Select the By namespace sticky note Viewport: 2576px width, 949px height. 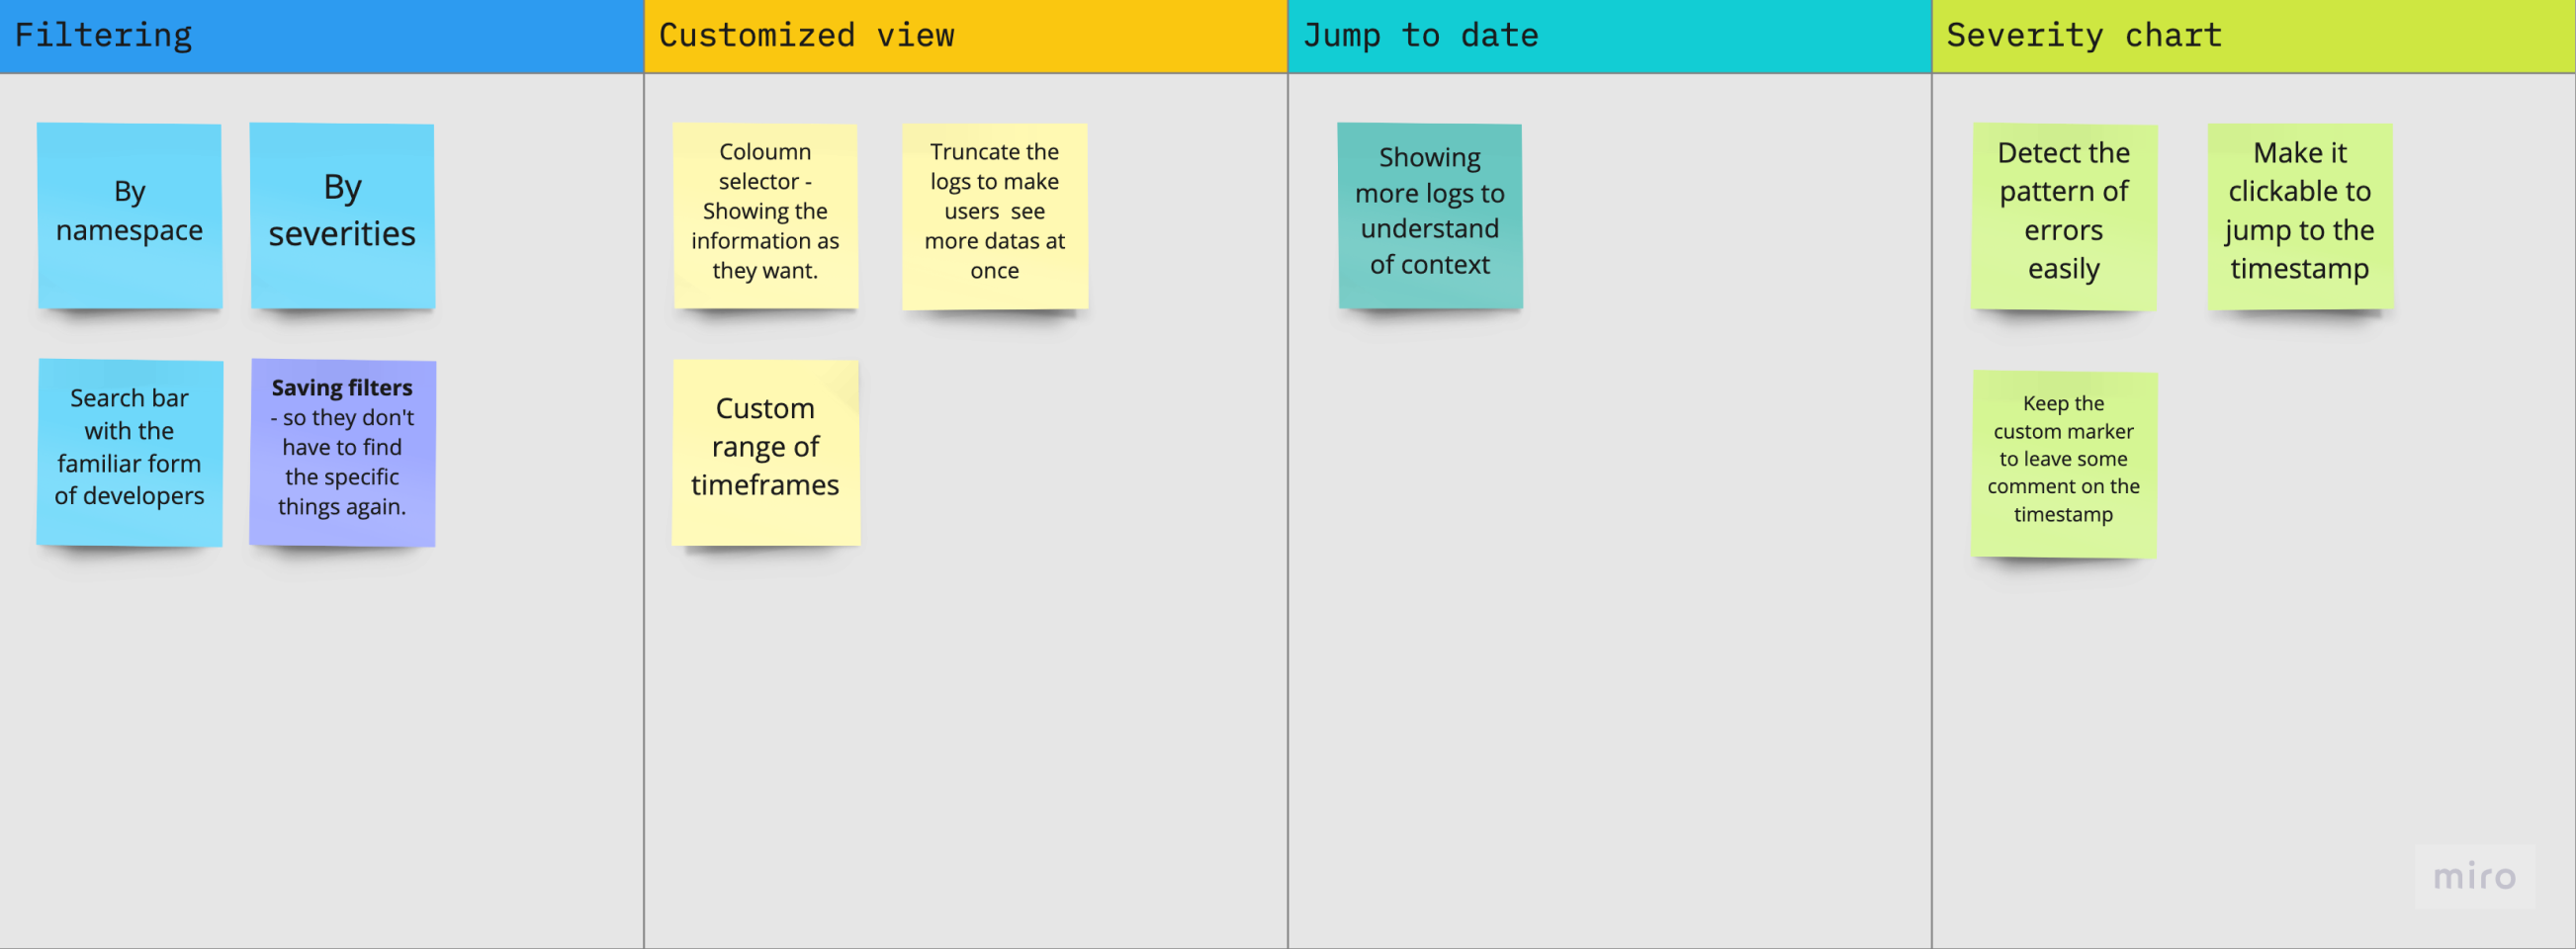tap(129, 214)
